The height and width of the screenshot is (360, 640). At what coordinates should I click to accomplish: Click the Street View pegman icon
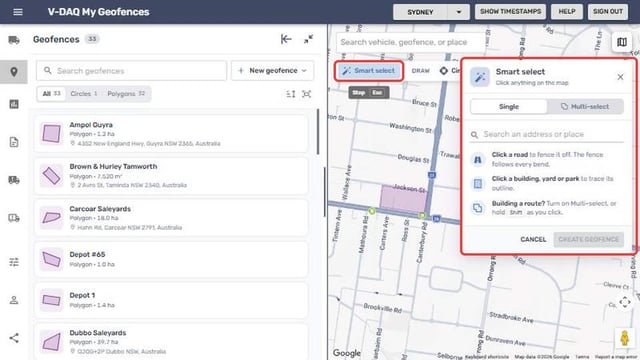[624, 338]
